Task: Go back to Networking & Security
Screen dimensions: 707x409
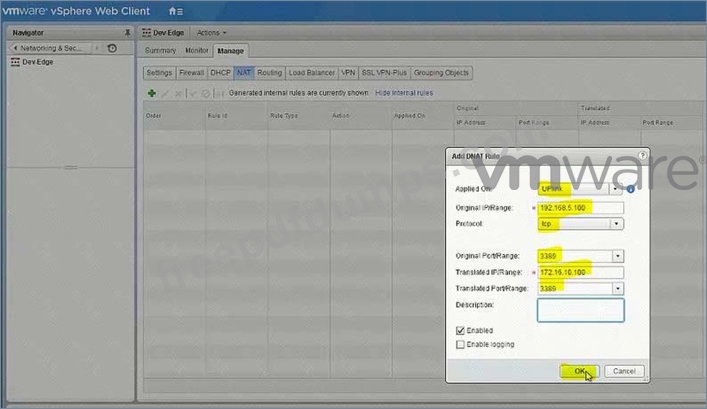Action: point(50,48)
